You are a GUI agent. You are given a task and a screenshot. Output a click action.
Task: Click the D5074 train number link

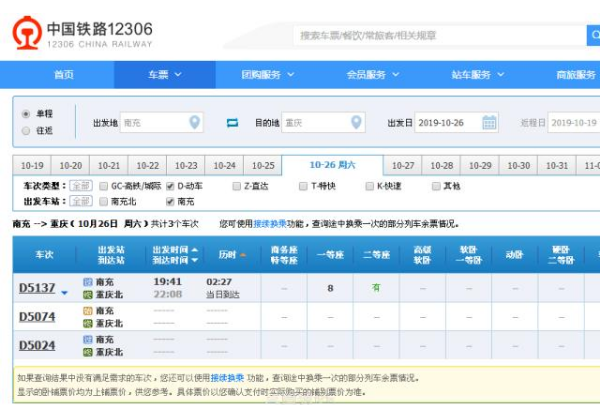point(37,317)
